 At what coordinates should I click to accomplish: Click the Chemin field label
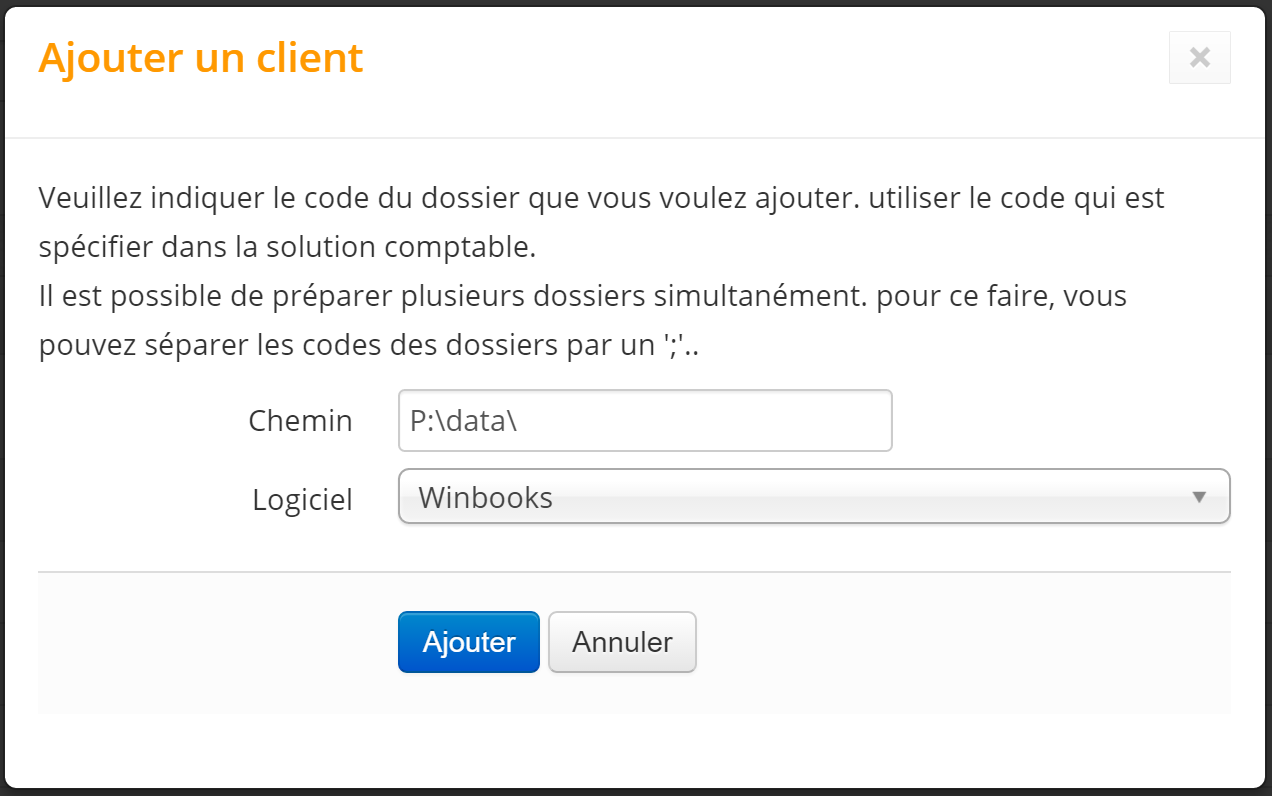coord(300,421)
